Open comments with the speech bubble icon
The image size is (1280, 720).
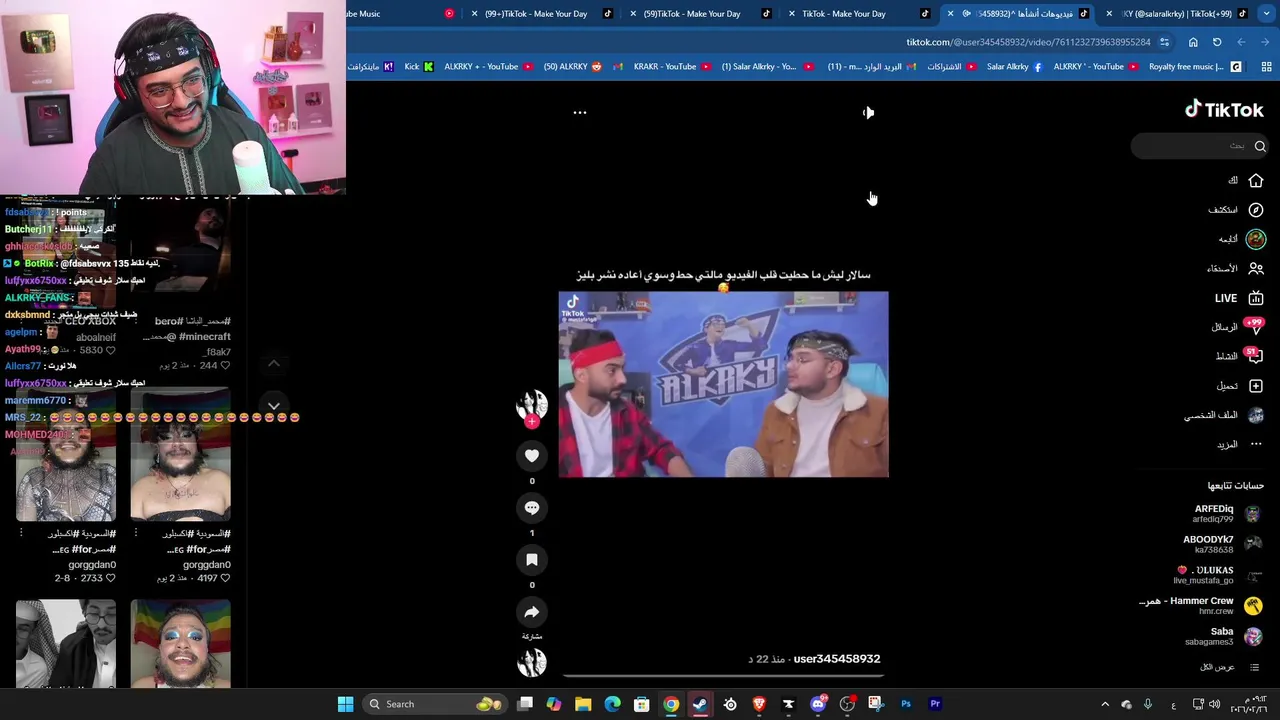click(532, 508)
